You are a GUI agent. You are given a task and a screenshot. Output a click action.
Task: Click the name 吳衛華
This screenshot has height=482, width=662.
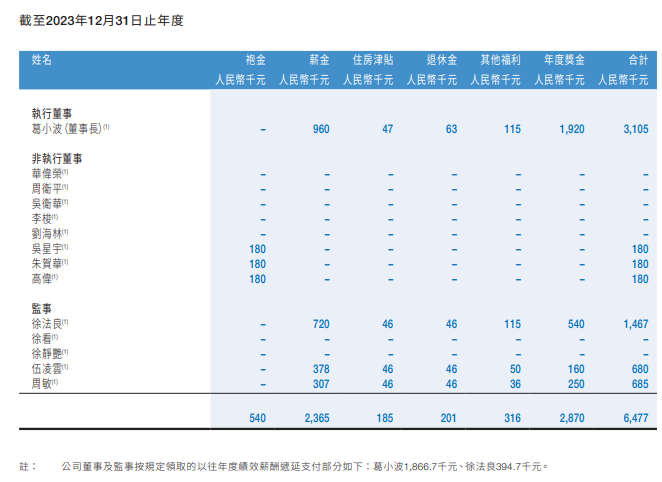pos(49,204)
